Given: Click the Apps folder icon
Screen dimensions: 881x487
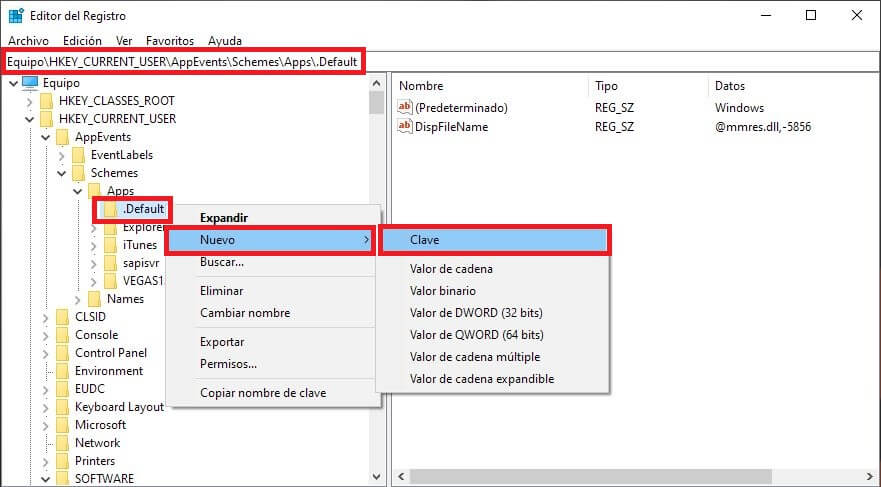Looking at the screenshot, I should 94,191.
